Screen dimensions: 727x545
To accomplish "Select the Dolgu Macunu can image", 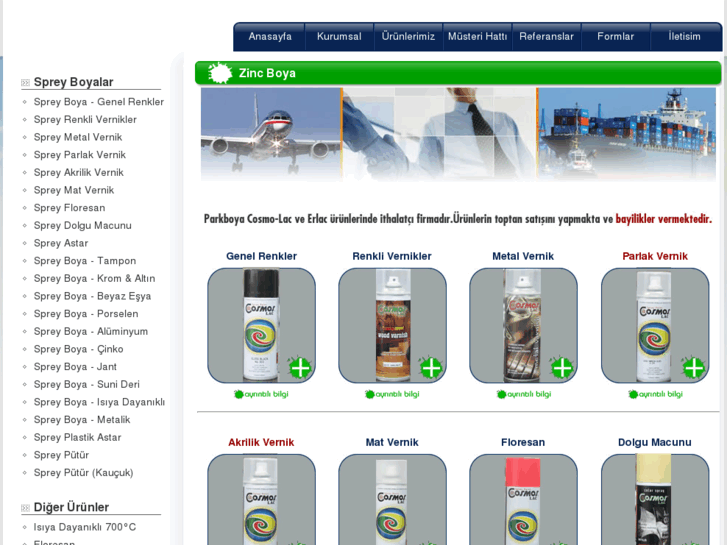I will click(653, 500).
